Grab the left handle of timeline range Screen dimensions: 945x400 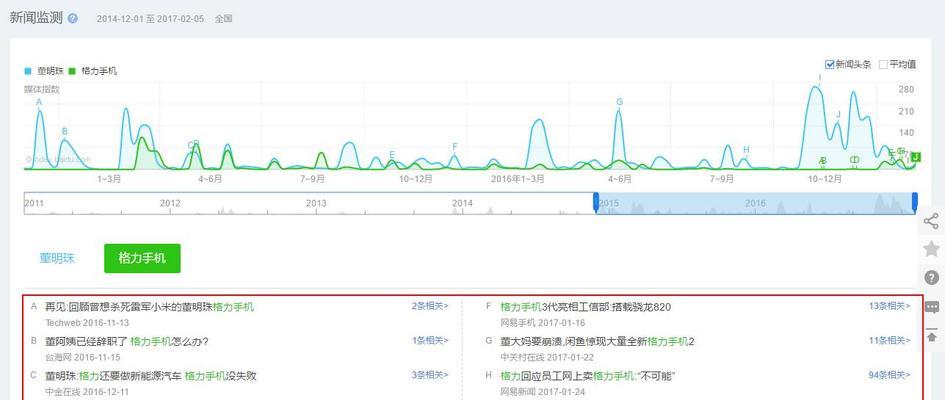[596, 201]
